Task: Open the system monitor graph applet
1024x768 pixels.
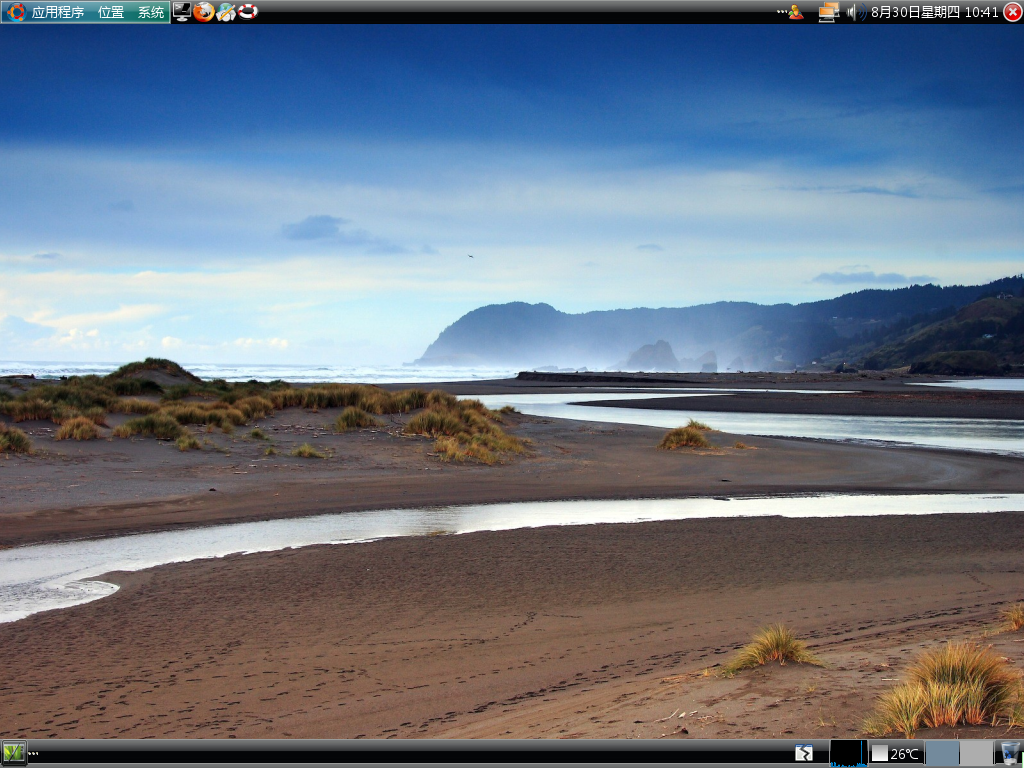Action: click(x=848, y=753)
